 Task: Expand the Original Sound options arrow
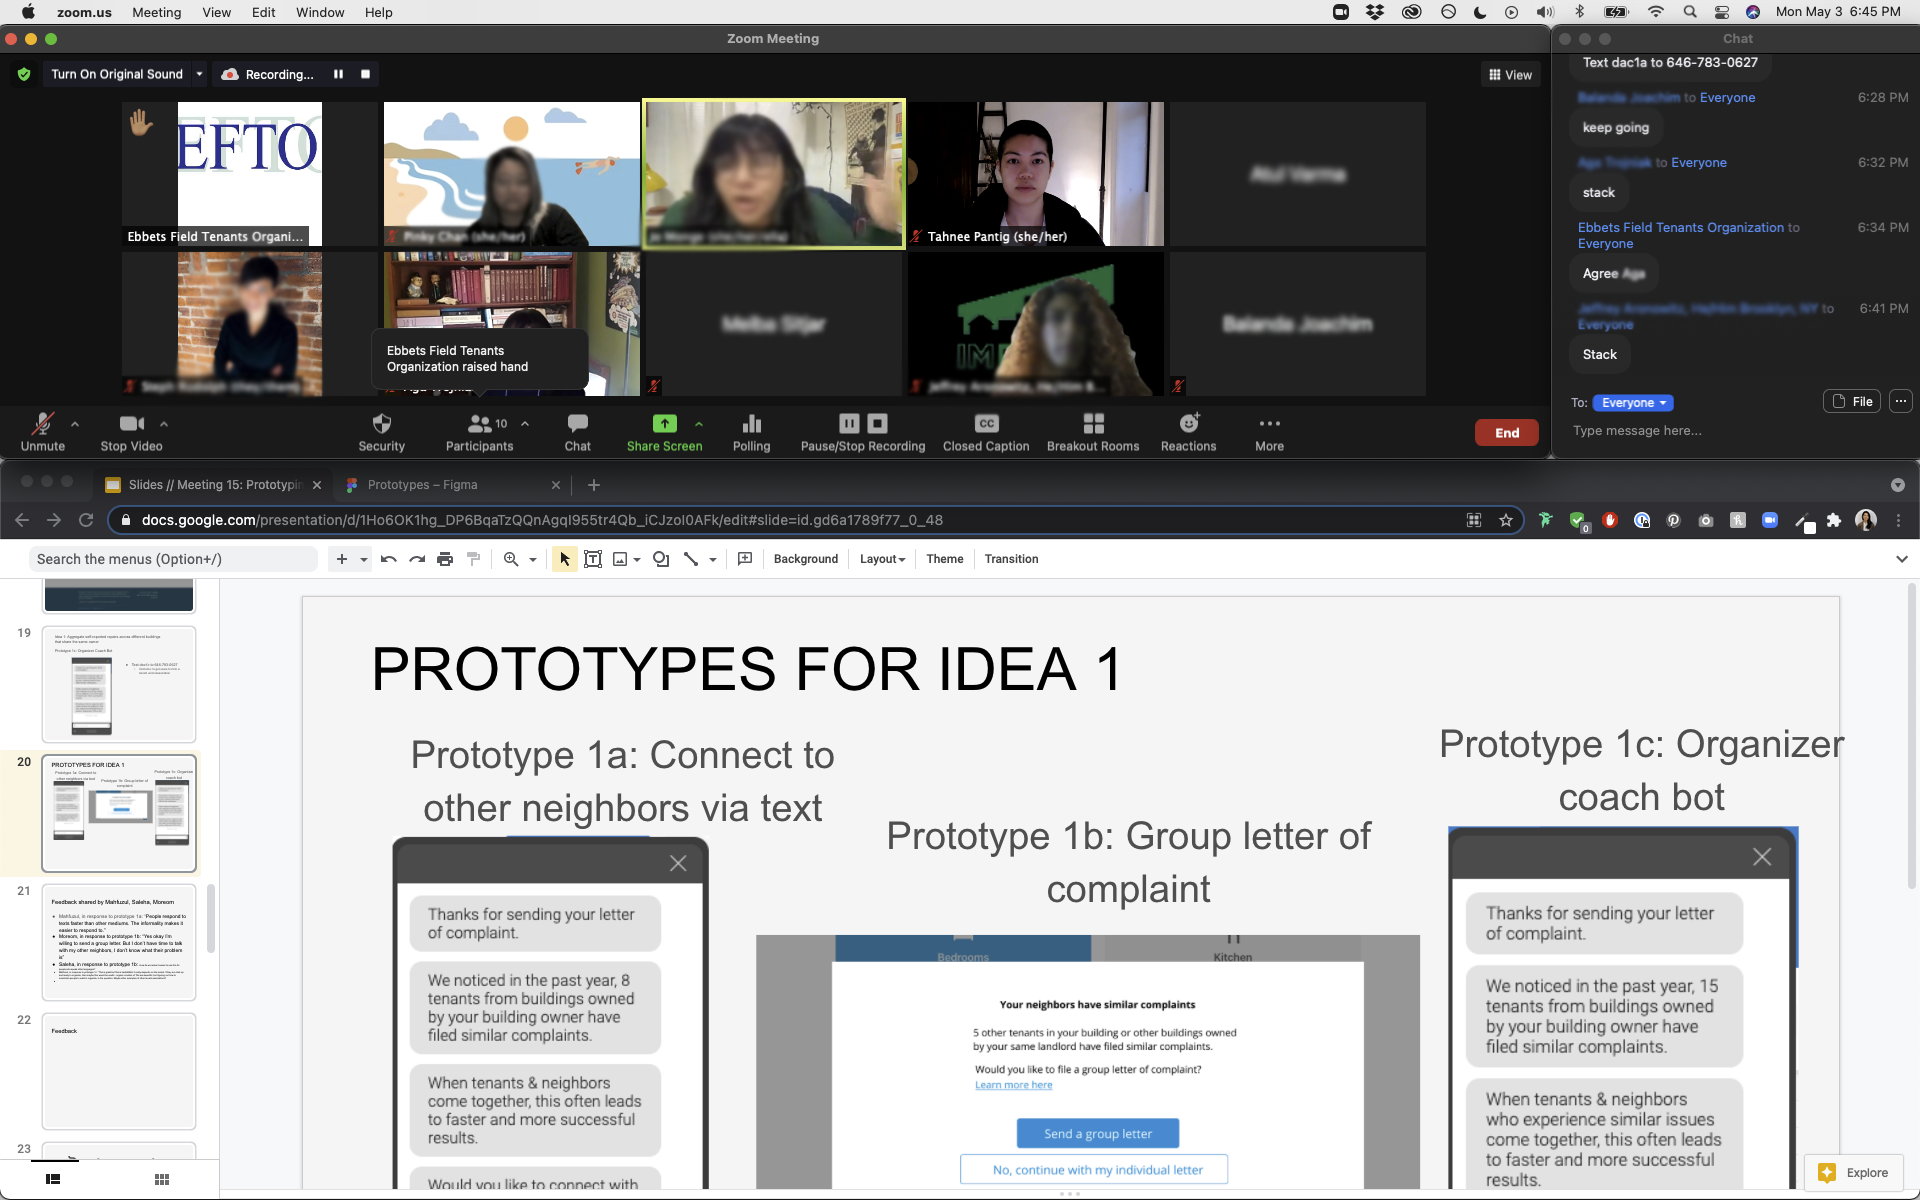(199, 74)
